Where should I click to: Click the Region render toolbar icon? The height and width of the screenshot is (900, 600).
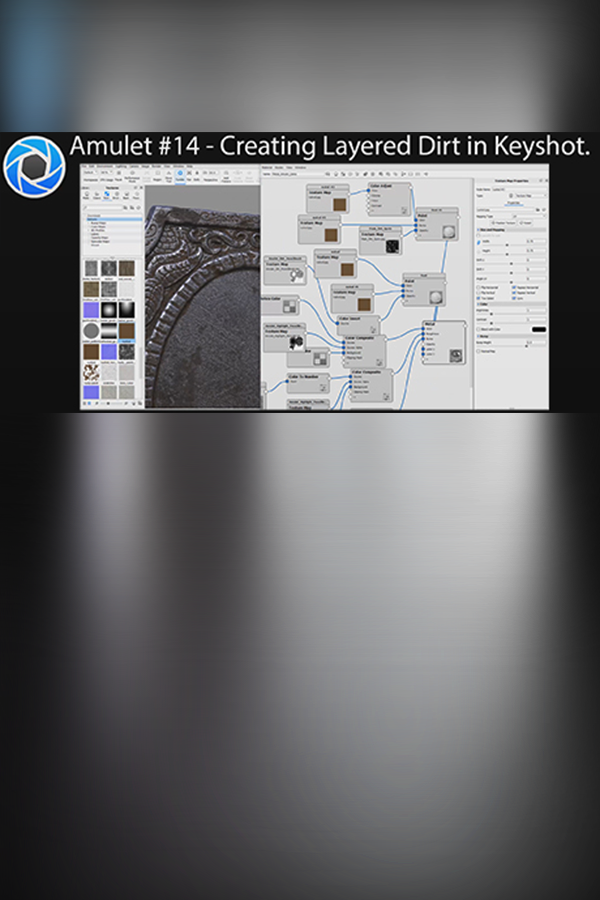tap(157, 176)
